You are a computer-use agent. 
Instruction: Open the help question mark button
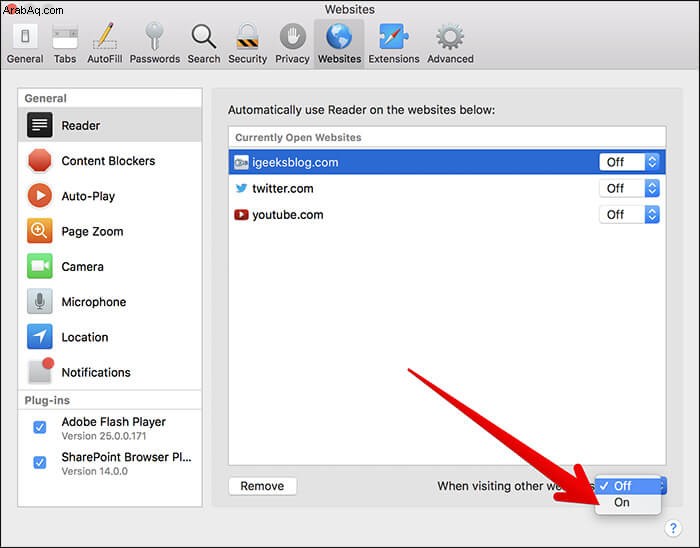[x=673, y=528]
